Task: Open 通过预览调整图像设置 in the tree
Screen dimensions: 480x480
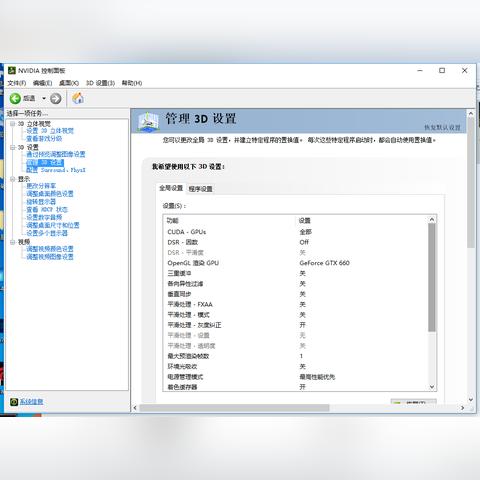Action: coord(56,154)
